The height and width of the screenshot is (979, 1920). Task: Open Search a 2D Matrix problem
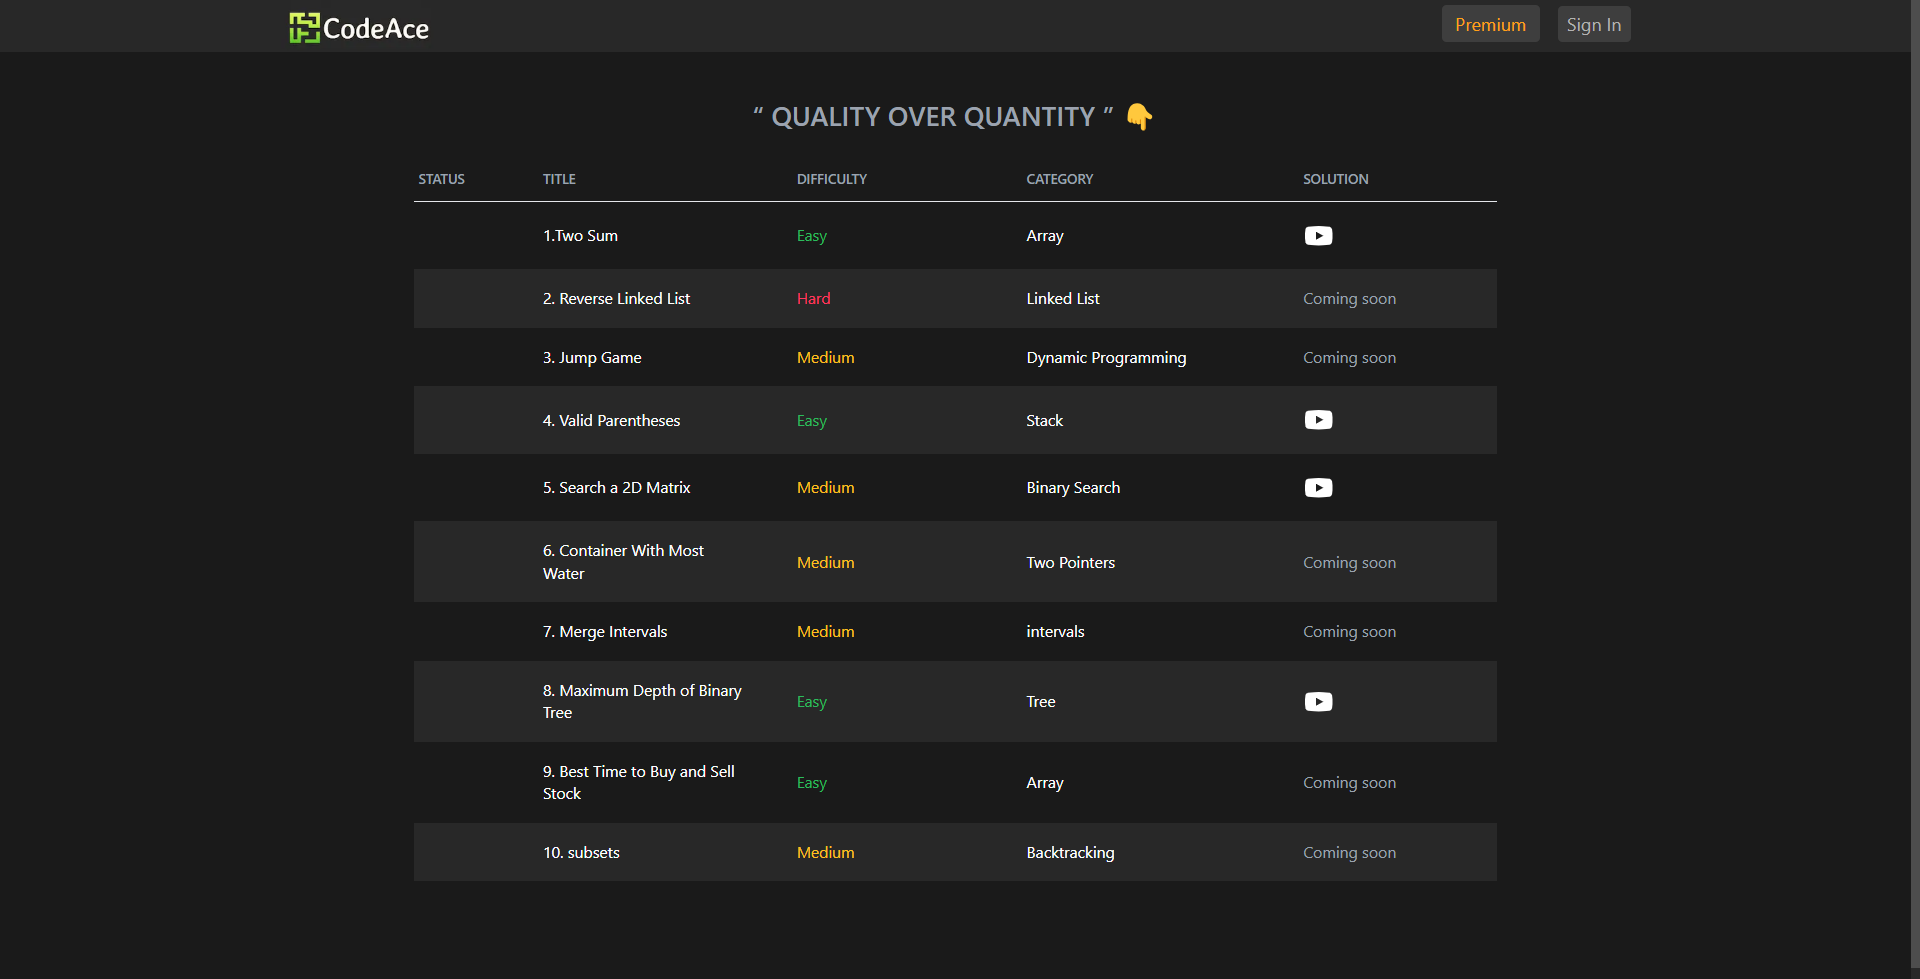click(616, 488)
